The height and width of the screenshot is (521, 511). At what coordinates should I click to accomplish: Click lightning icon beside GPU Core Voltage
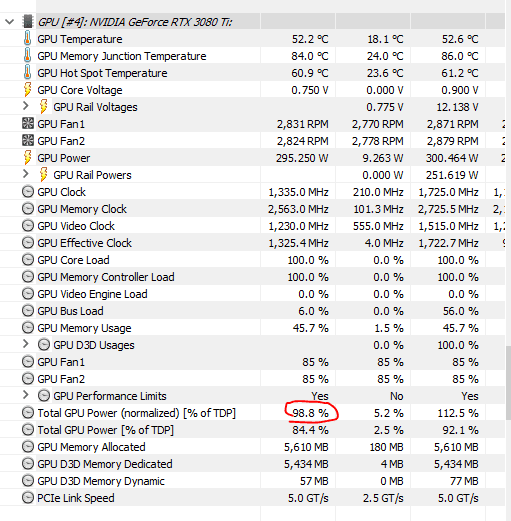click(28, 89)
